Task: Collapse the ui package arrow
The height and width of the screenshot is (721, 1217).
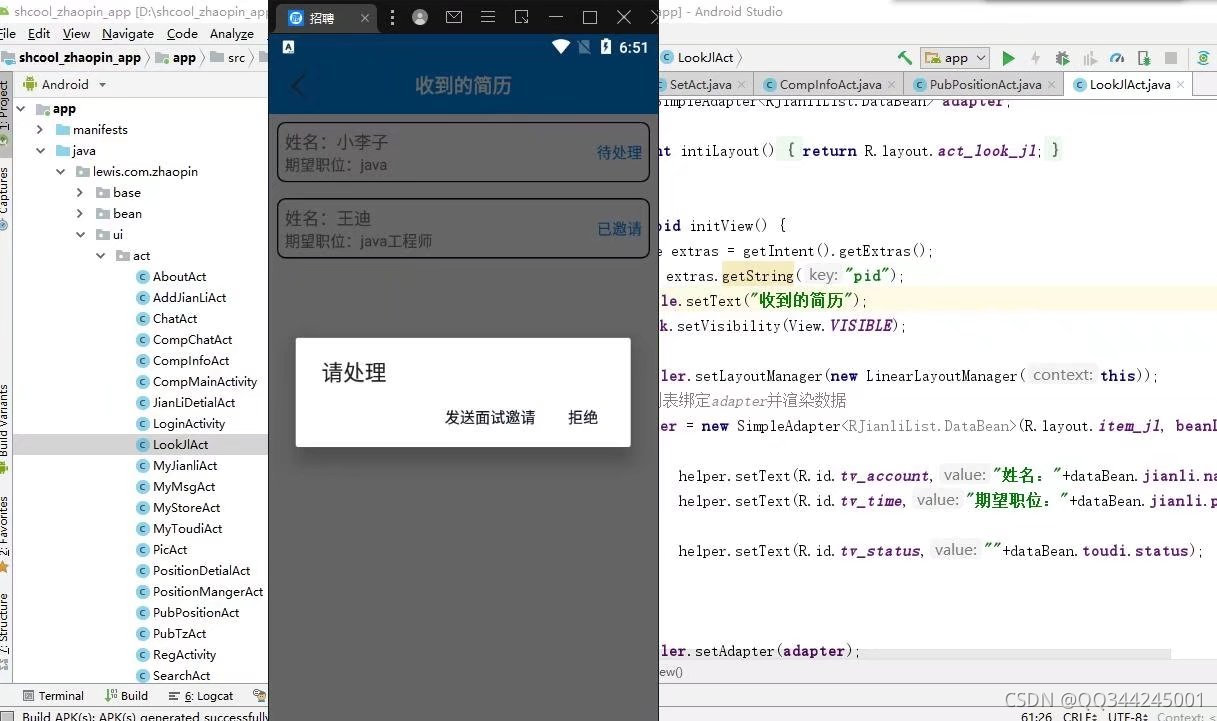Action: click(80, 235)
